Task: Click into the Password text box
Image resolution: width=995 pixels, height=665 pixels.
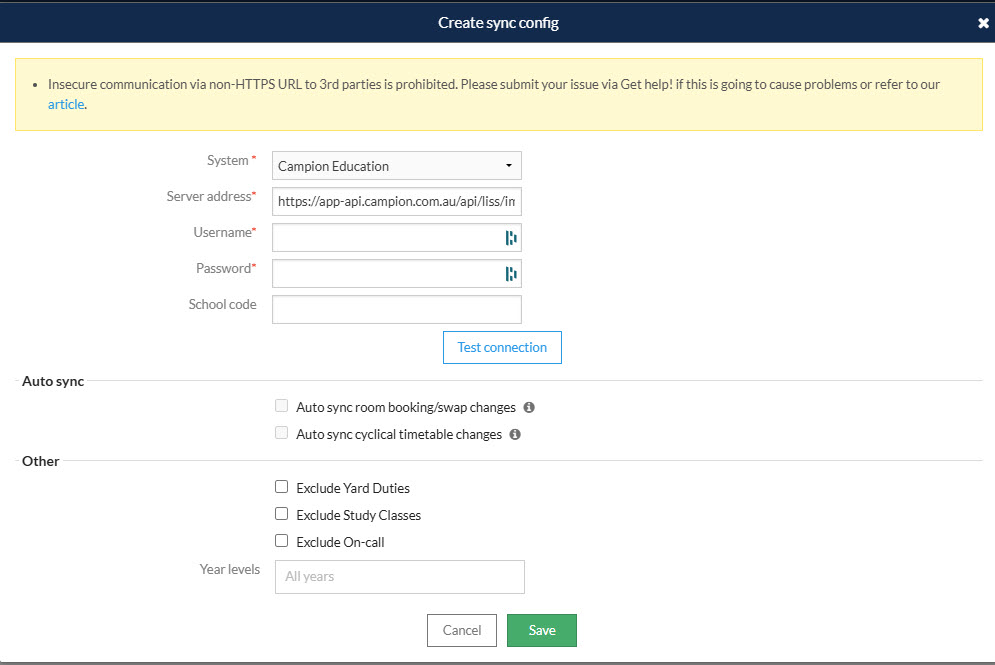Action: [385, 274]
